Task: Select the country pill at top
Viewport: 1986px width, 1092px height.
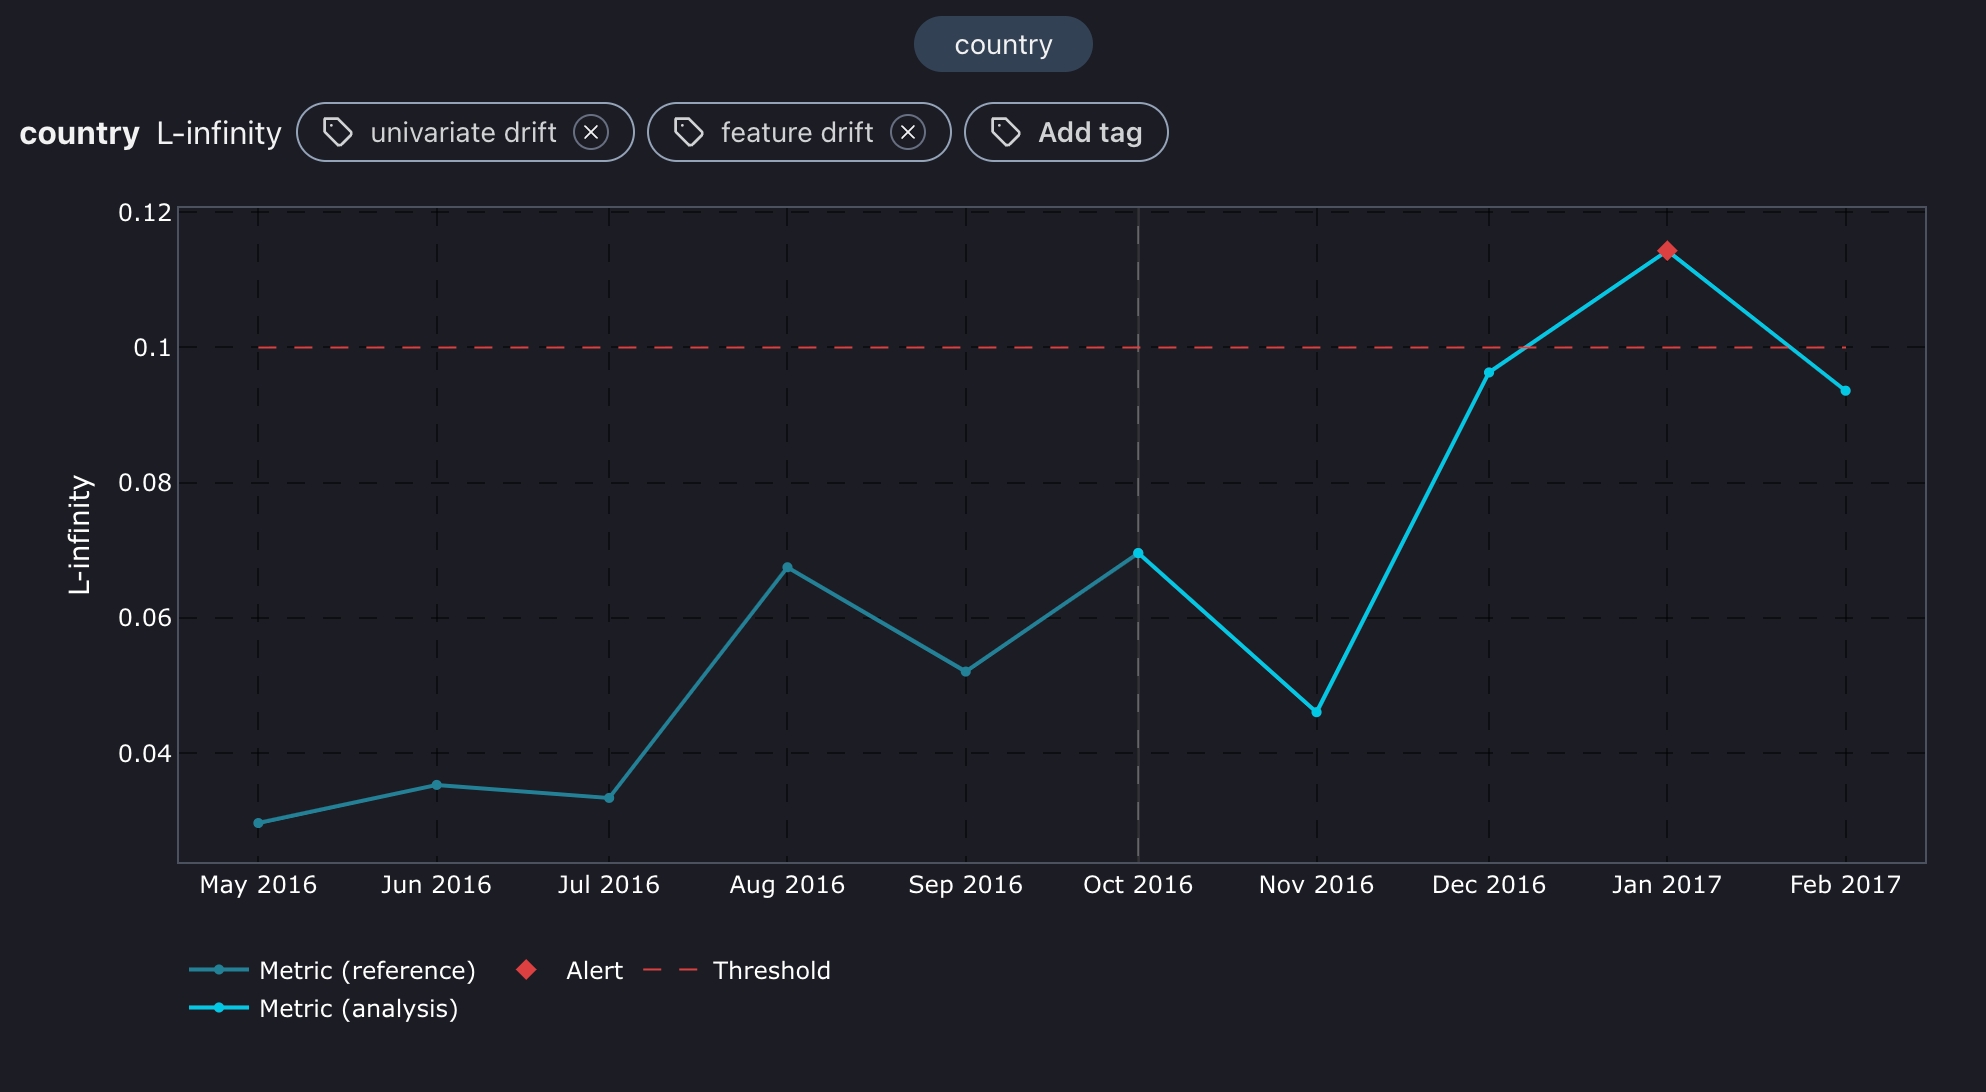Action: click(1003, 45)
